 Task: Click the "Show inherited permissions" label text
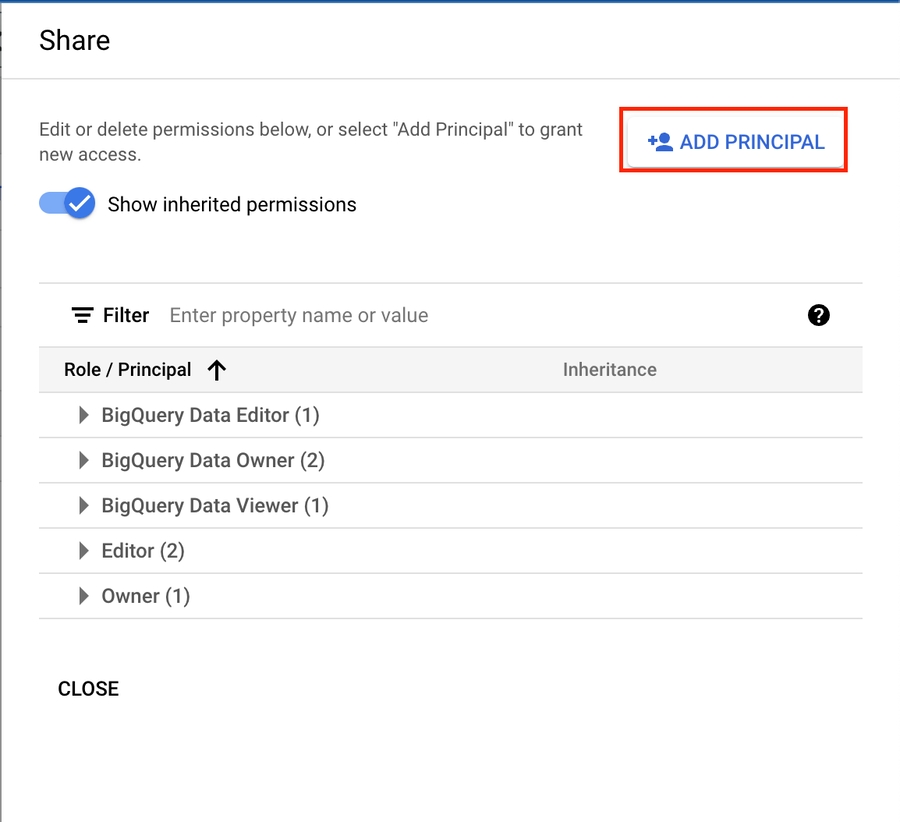pos(232,204)
